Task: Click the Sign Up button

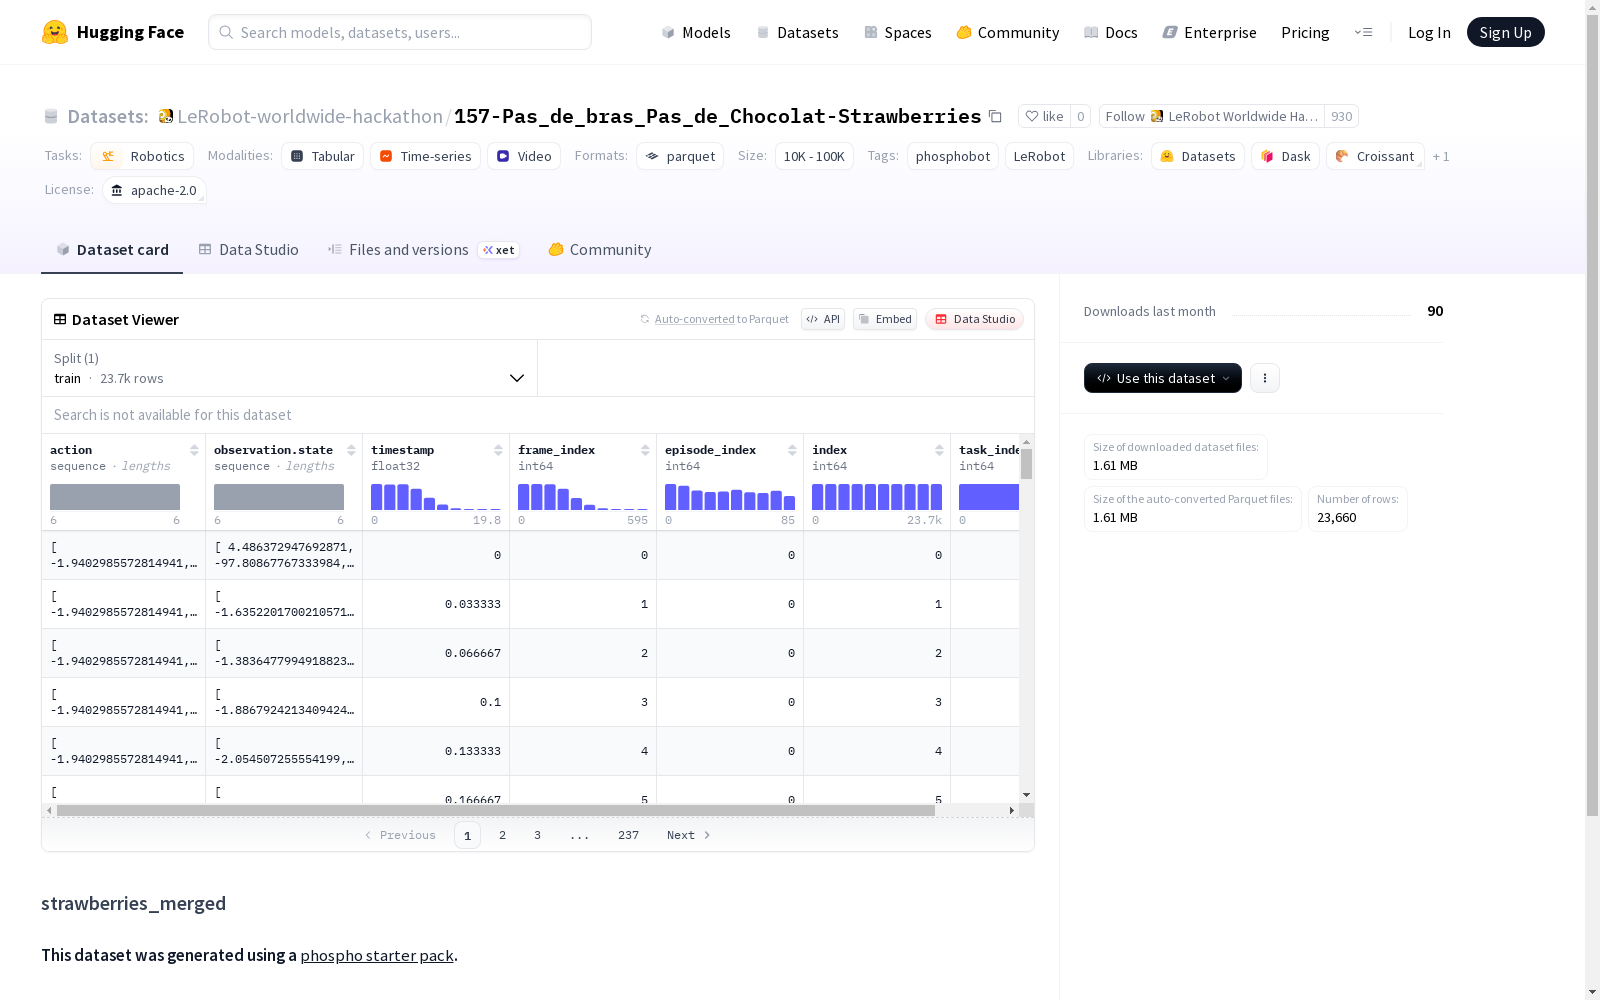Action: 1505,32
